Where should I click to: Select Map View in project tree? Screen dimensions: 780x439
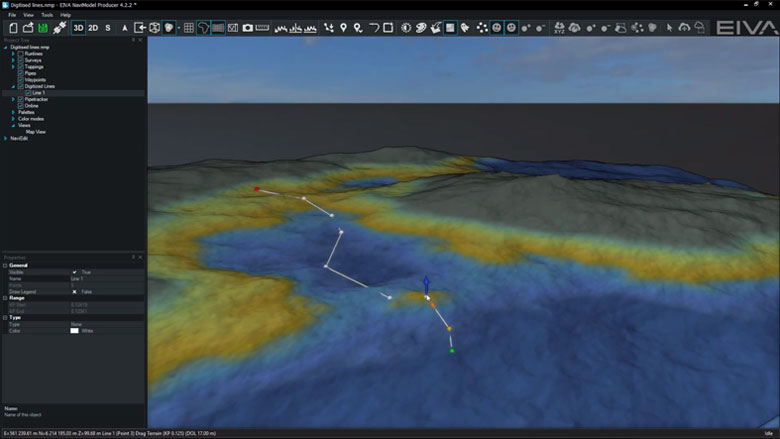click(x=35, y=131)
